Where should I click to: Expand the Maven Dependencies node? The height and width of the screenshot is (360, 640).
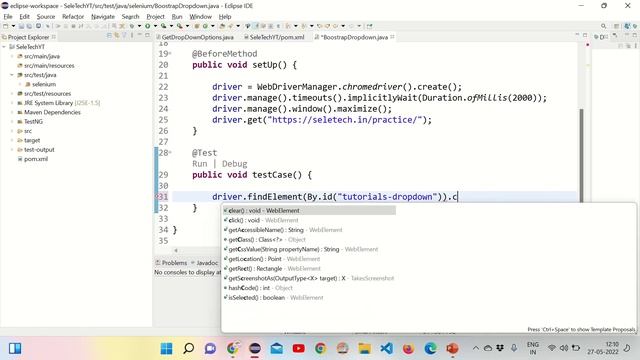(x=12, y=112)
